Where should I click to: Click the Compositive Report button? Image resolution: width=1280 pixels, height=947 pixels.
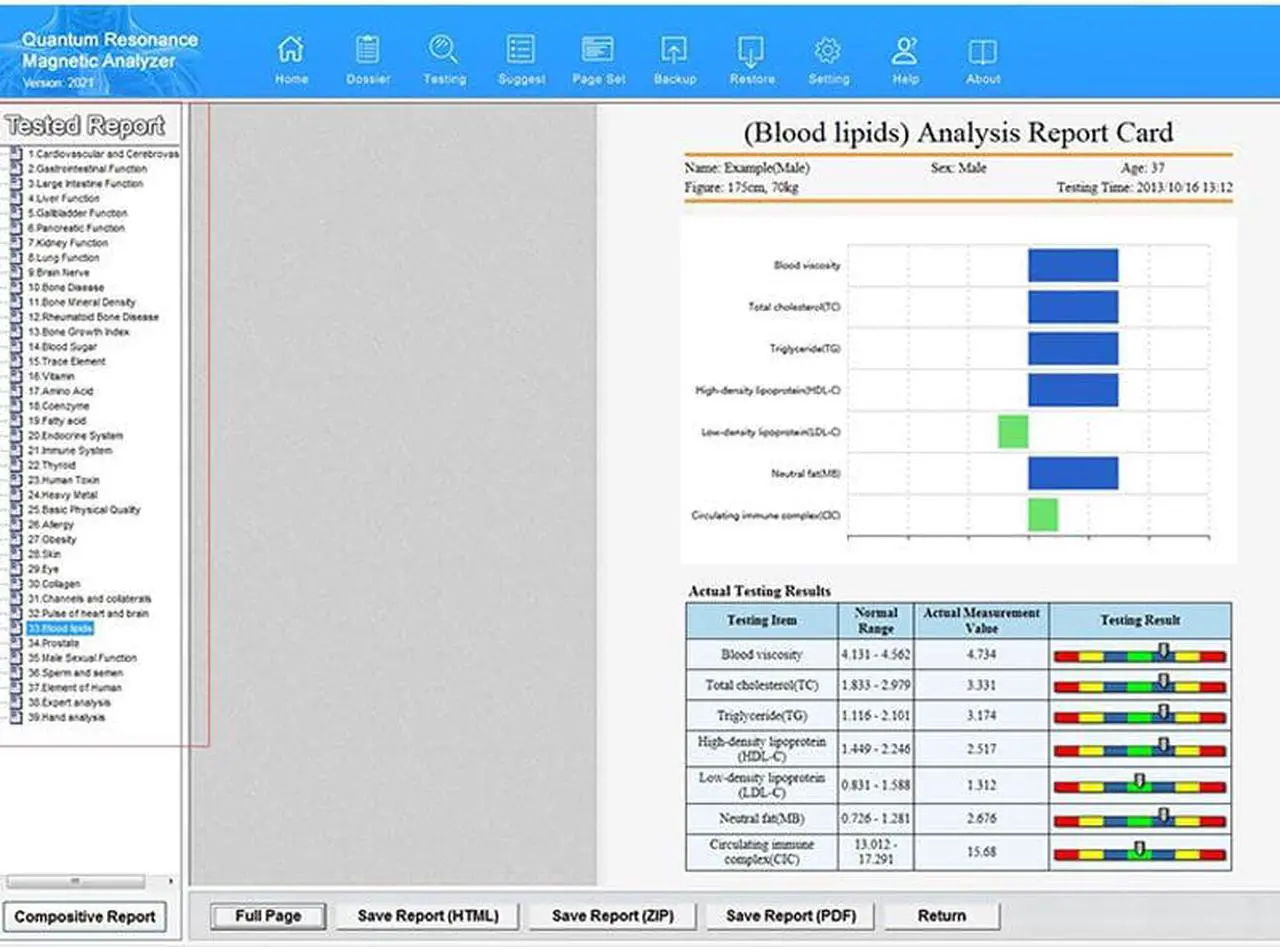pos(85,917)
